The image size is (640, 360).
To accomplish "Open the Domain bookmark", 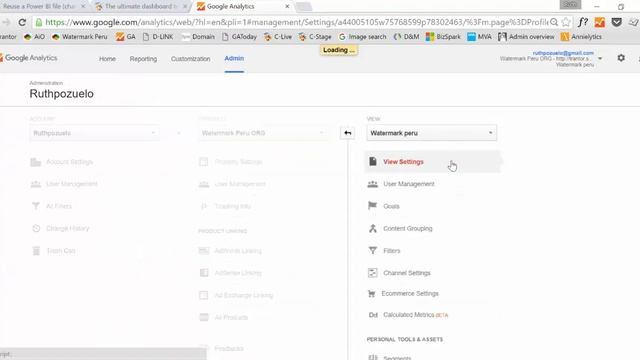I will (x=198, y=37).
